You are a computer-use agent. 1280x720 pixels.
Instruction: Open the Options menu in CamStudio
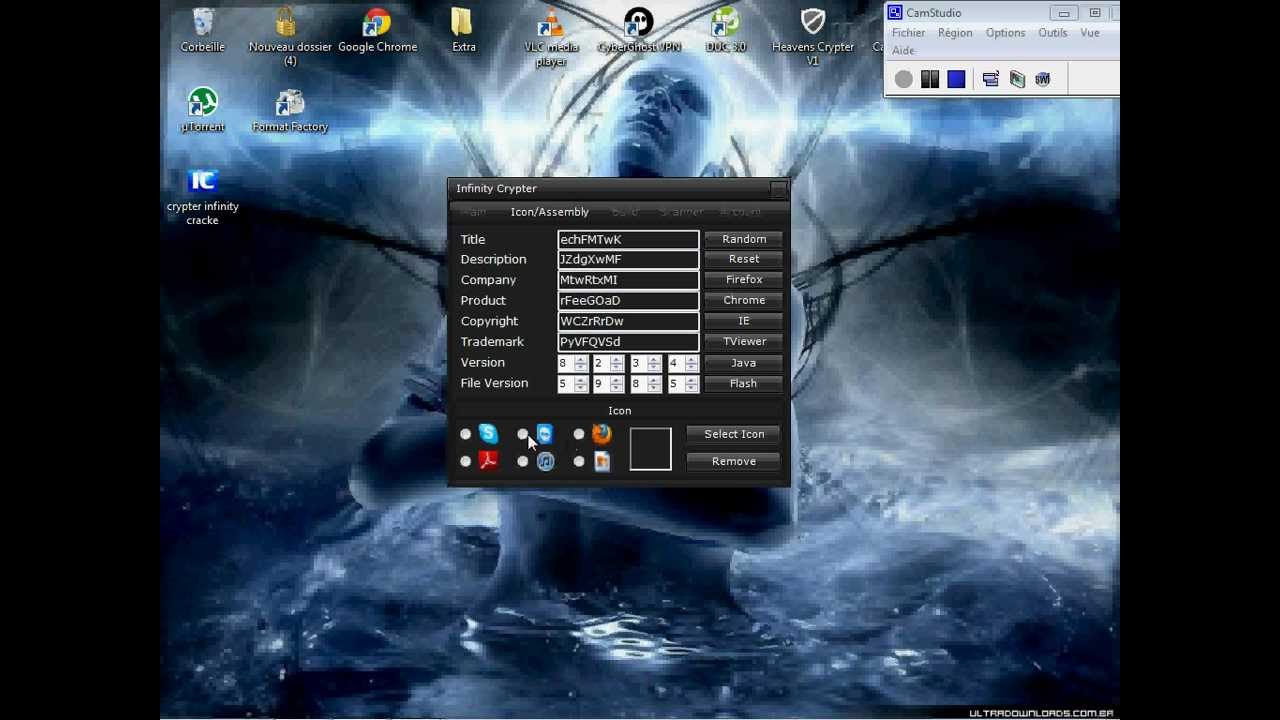(1005, 33)
